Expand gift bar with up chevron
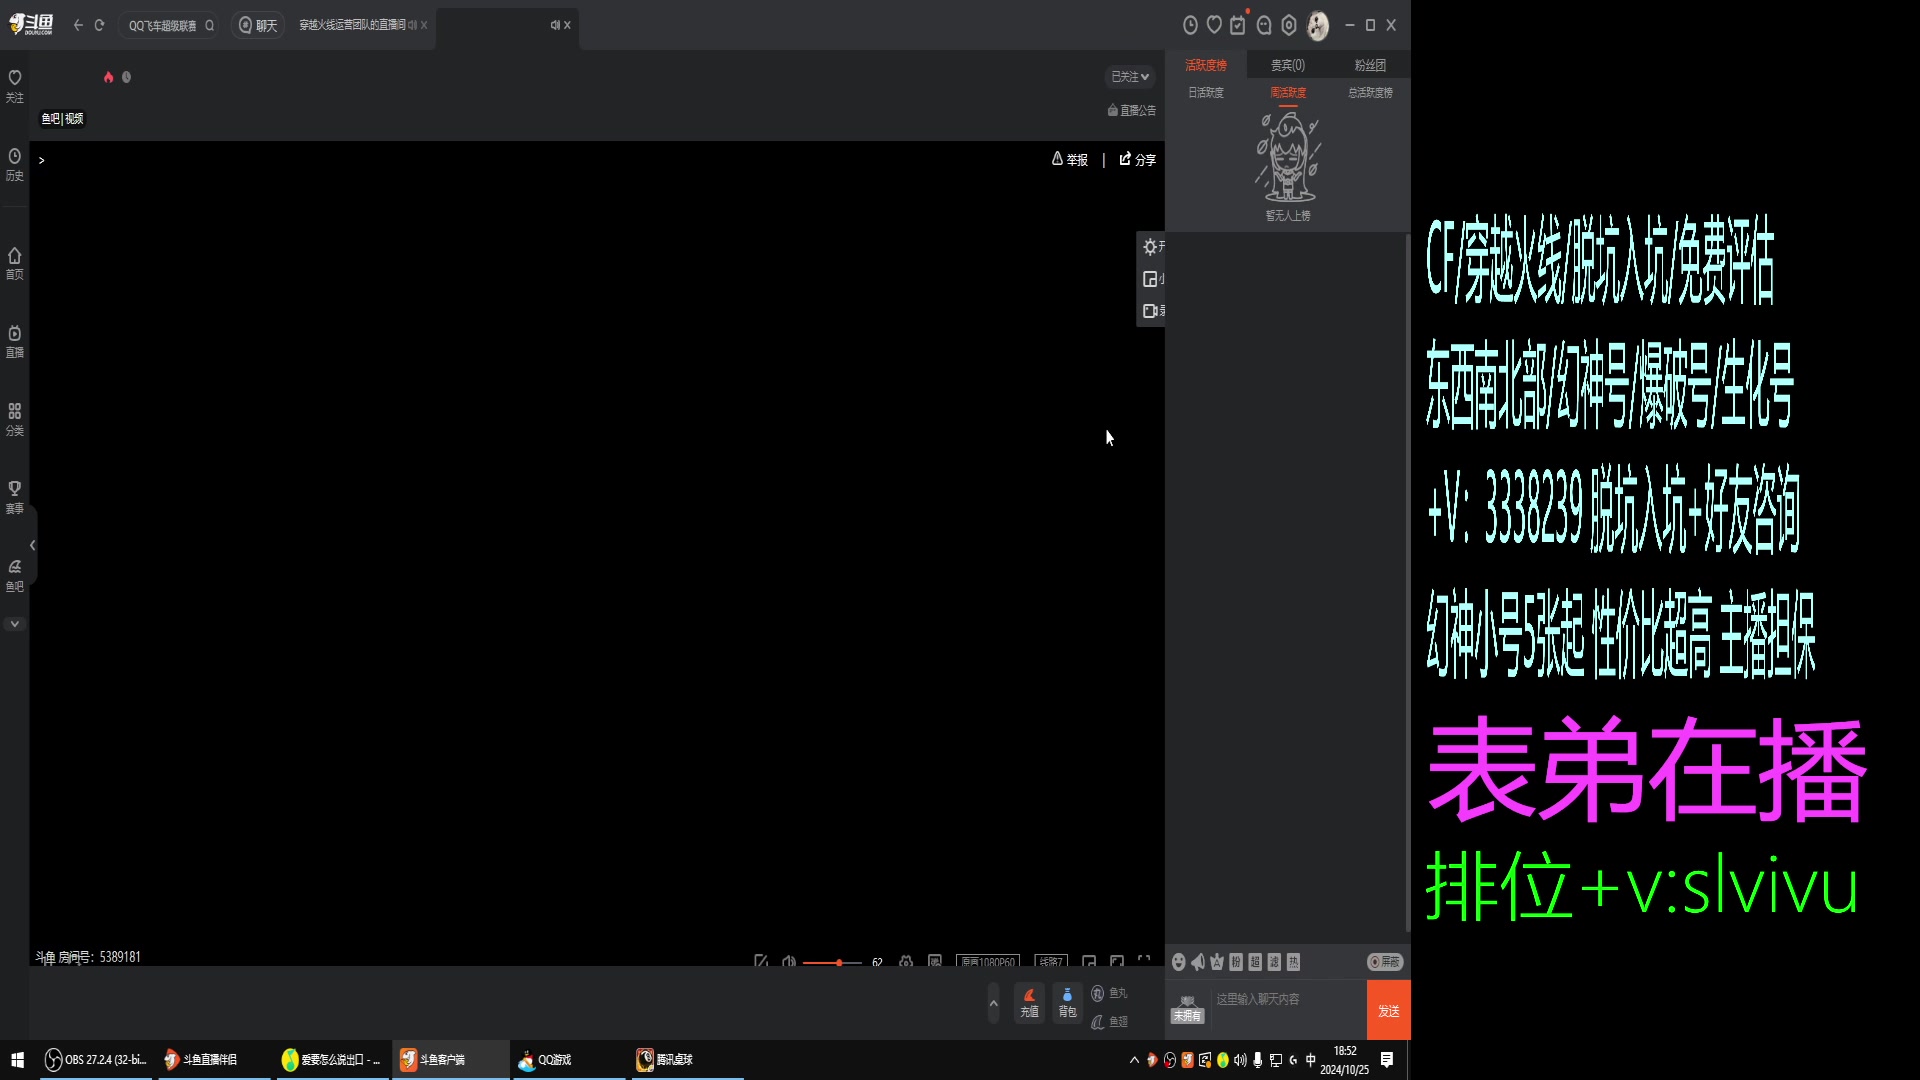 (x=993, y=1003)
